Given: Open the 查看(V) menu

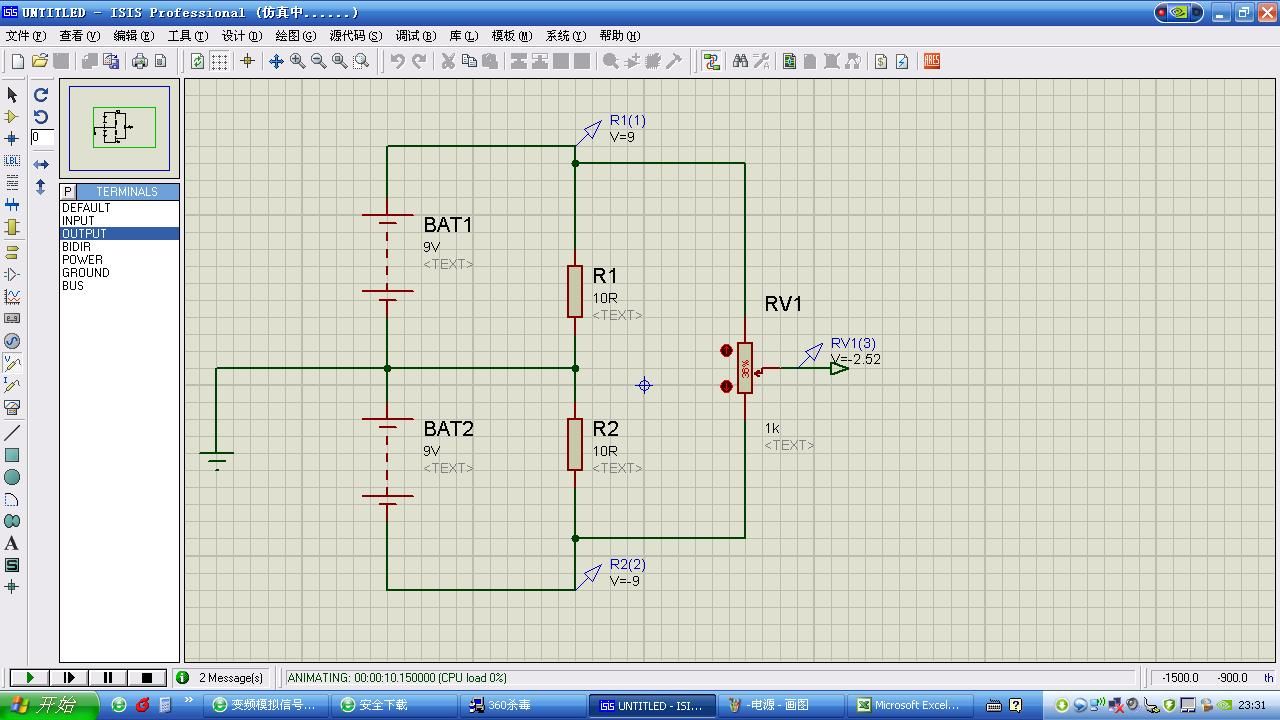Looking at the screenshot, I should (80, 35).
